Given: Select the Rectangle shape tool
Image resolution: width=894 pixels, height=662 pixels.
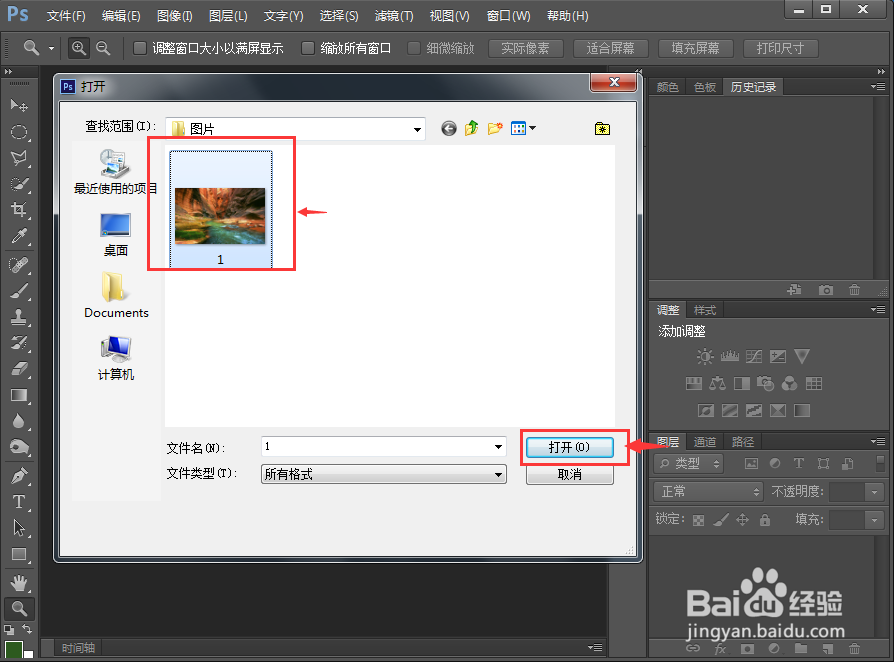Looking at the screenshot, I should (19, 554).
